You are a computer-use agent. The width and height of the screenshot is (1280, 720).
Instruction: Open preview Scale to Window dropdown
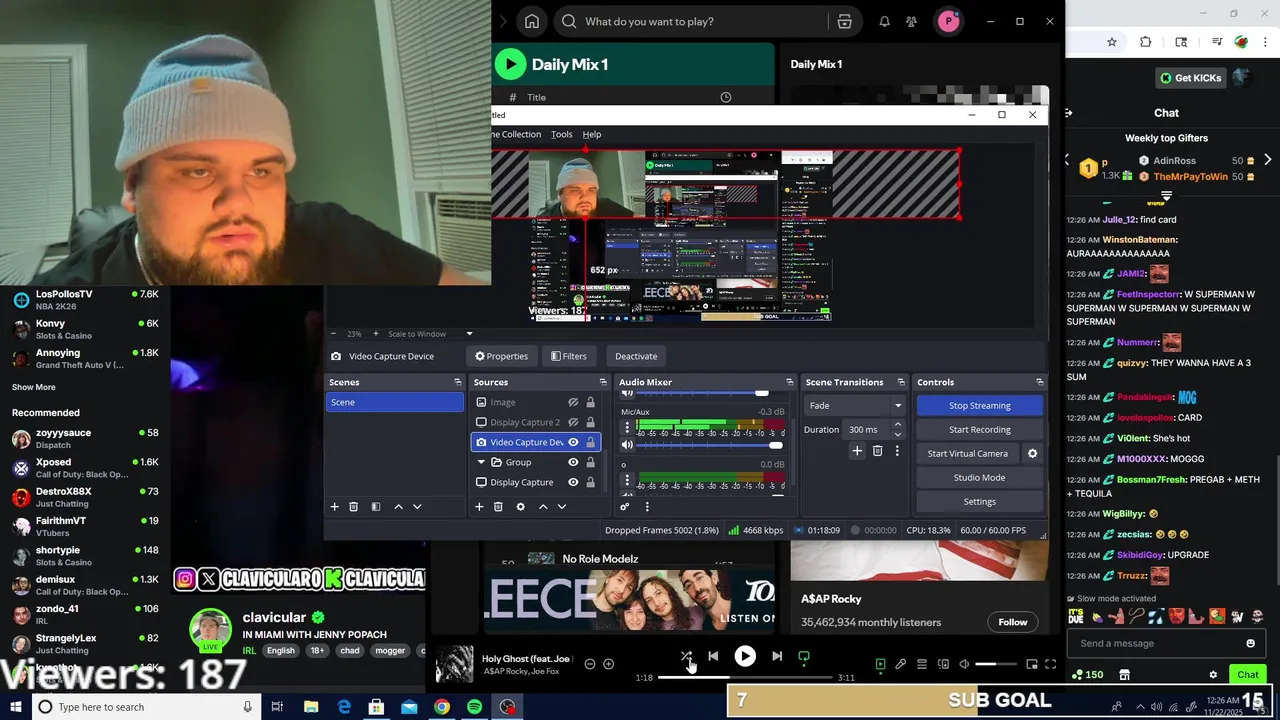point(469,334)
